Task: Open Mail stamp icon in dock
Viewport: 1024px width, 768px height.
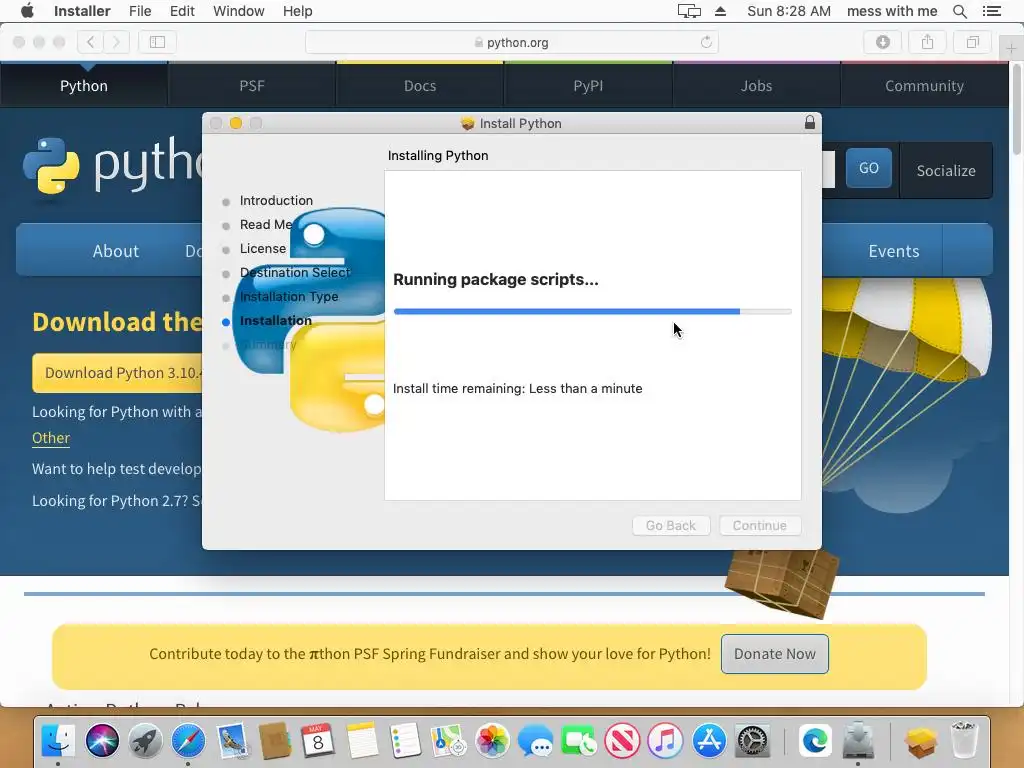Action: 232,741
